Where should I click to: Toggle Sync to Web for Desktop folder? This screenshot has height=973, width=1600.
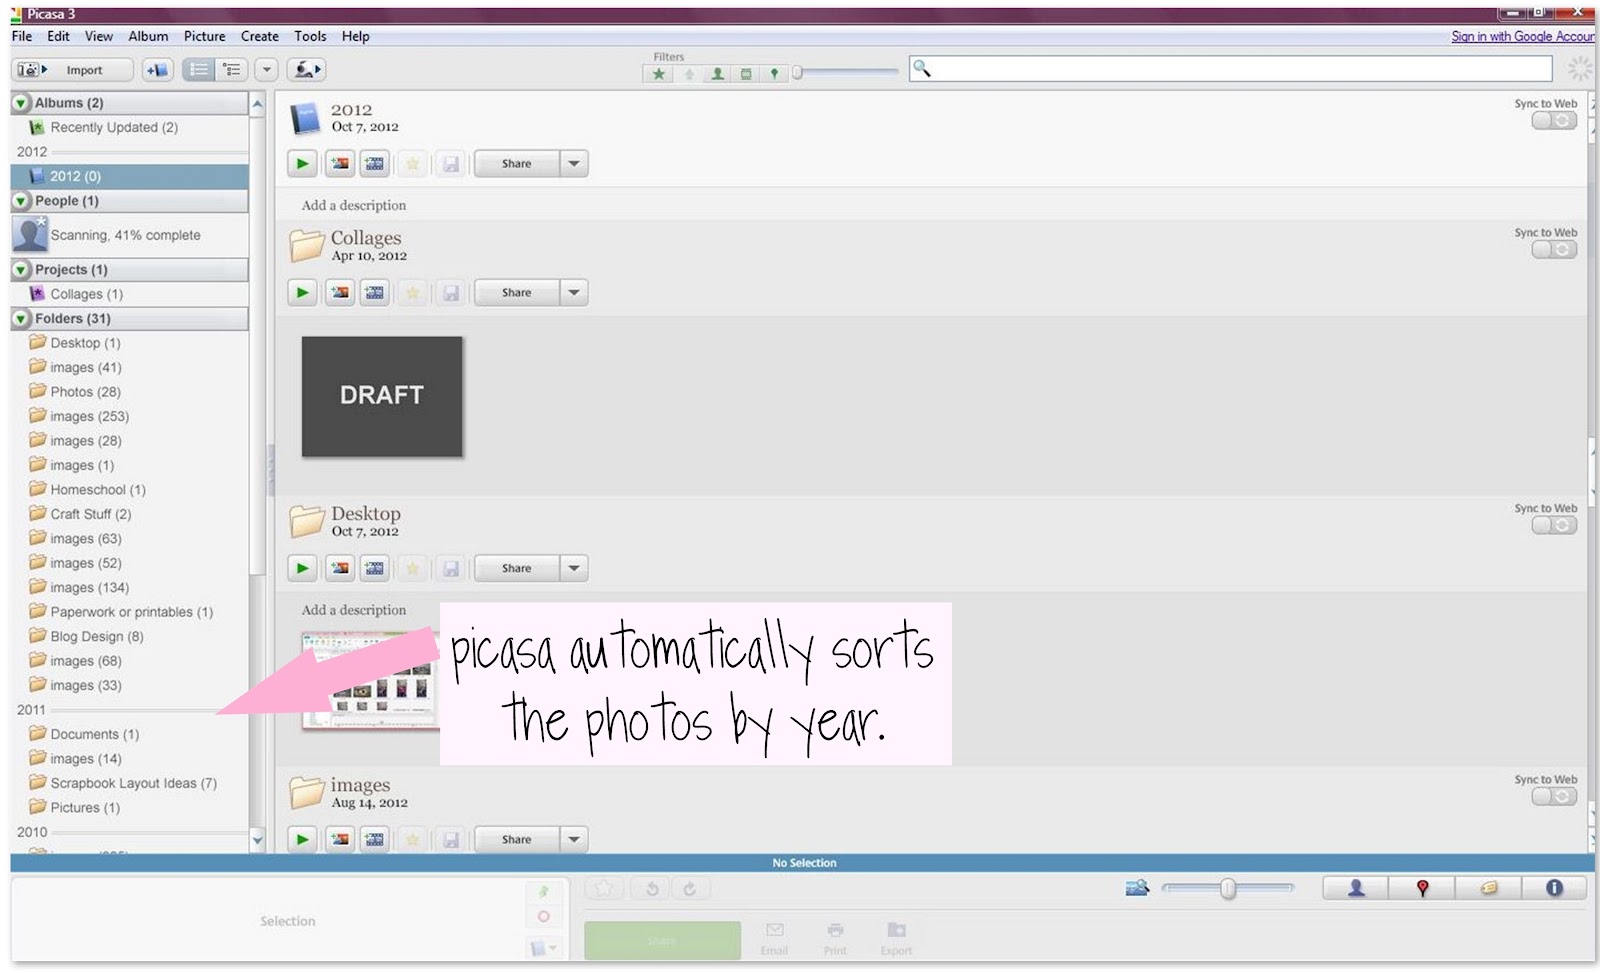point(1554,526)
